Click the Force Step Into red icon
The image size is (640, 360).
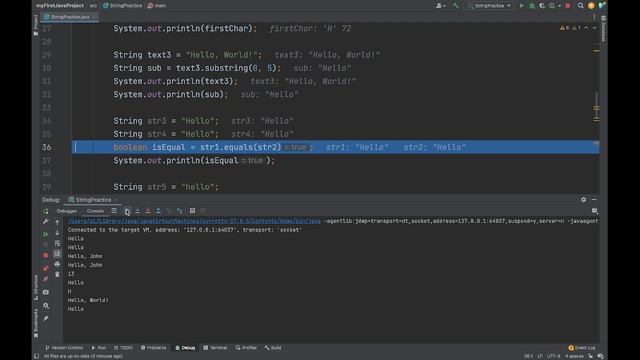point(148,211)
